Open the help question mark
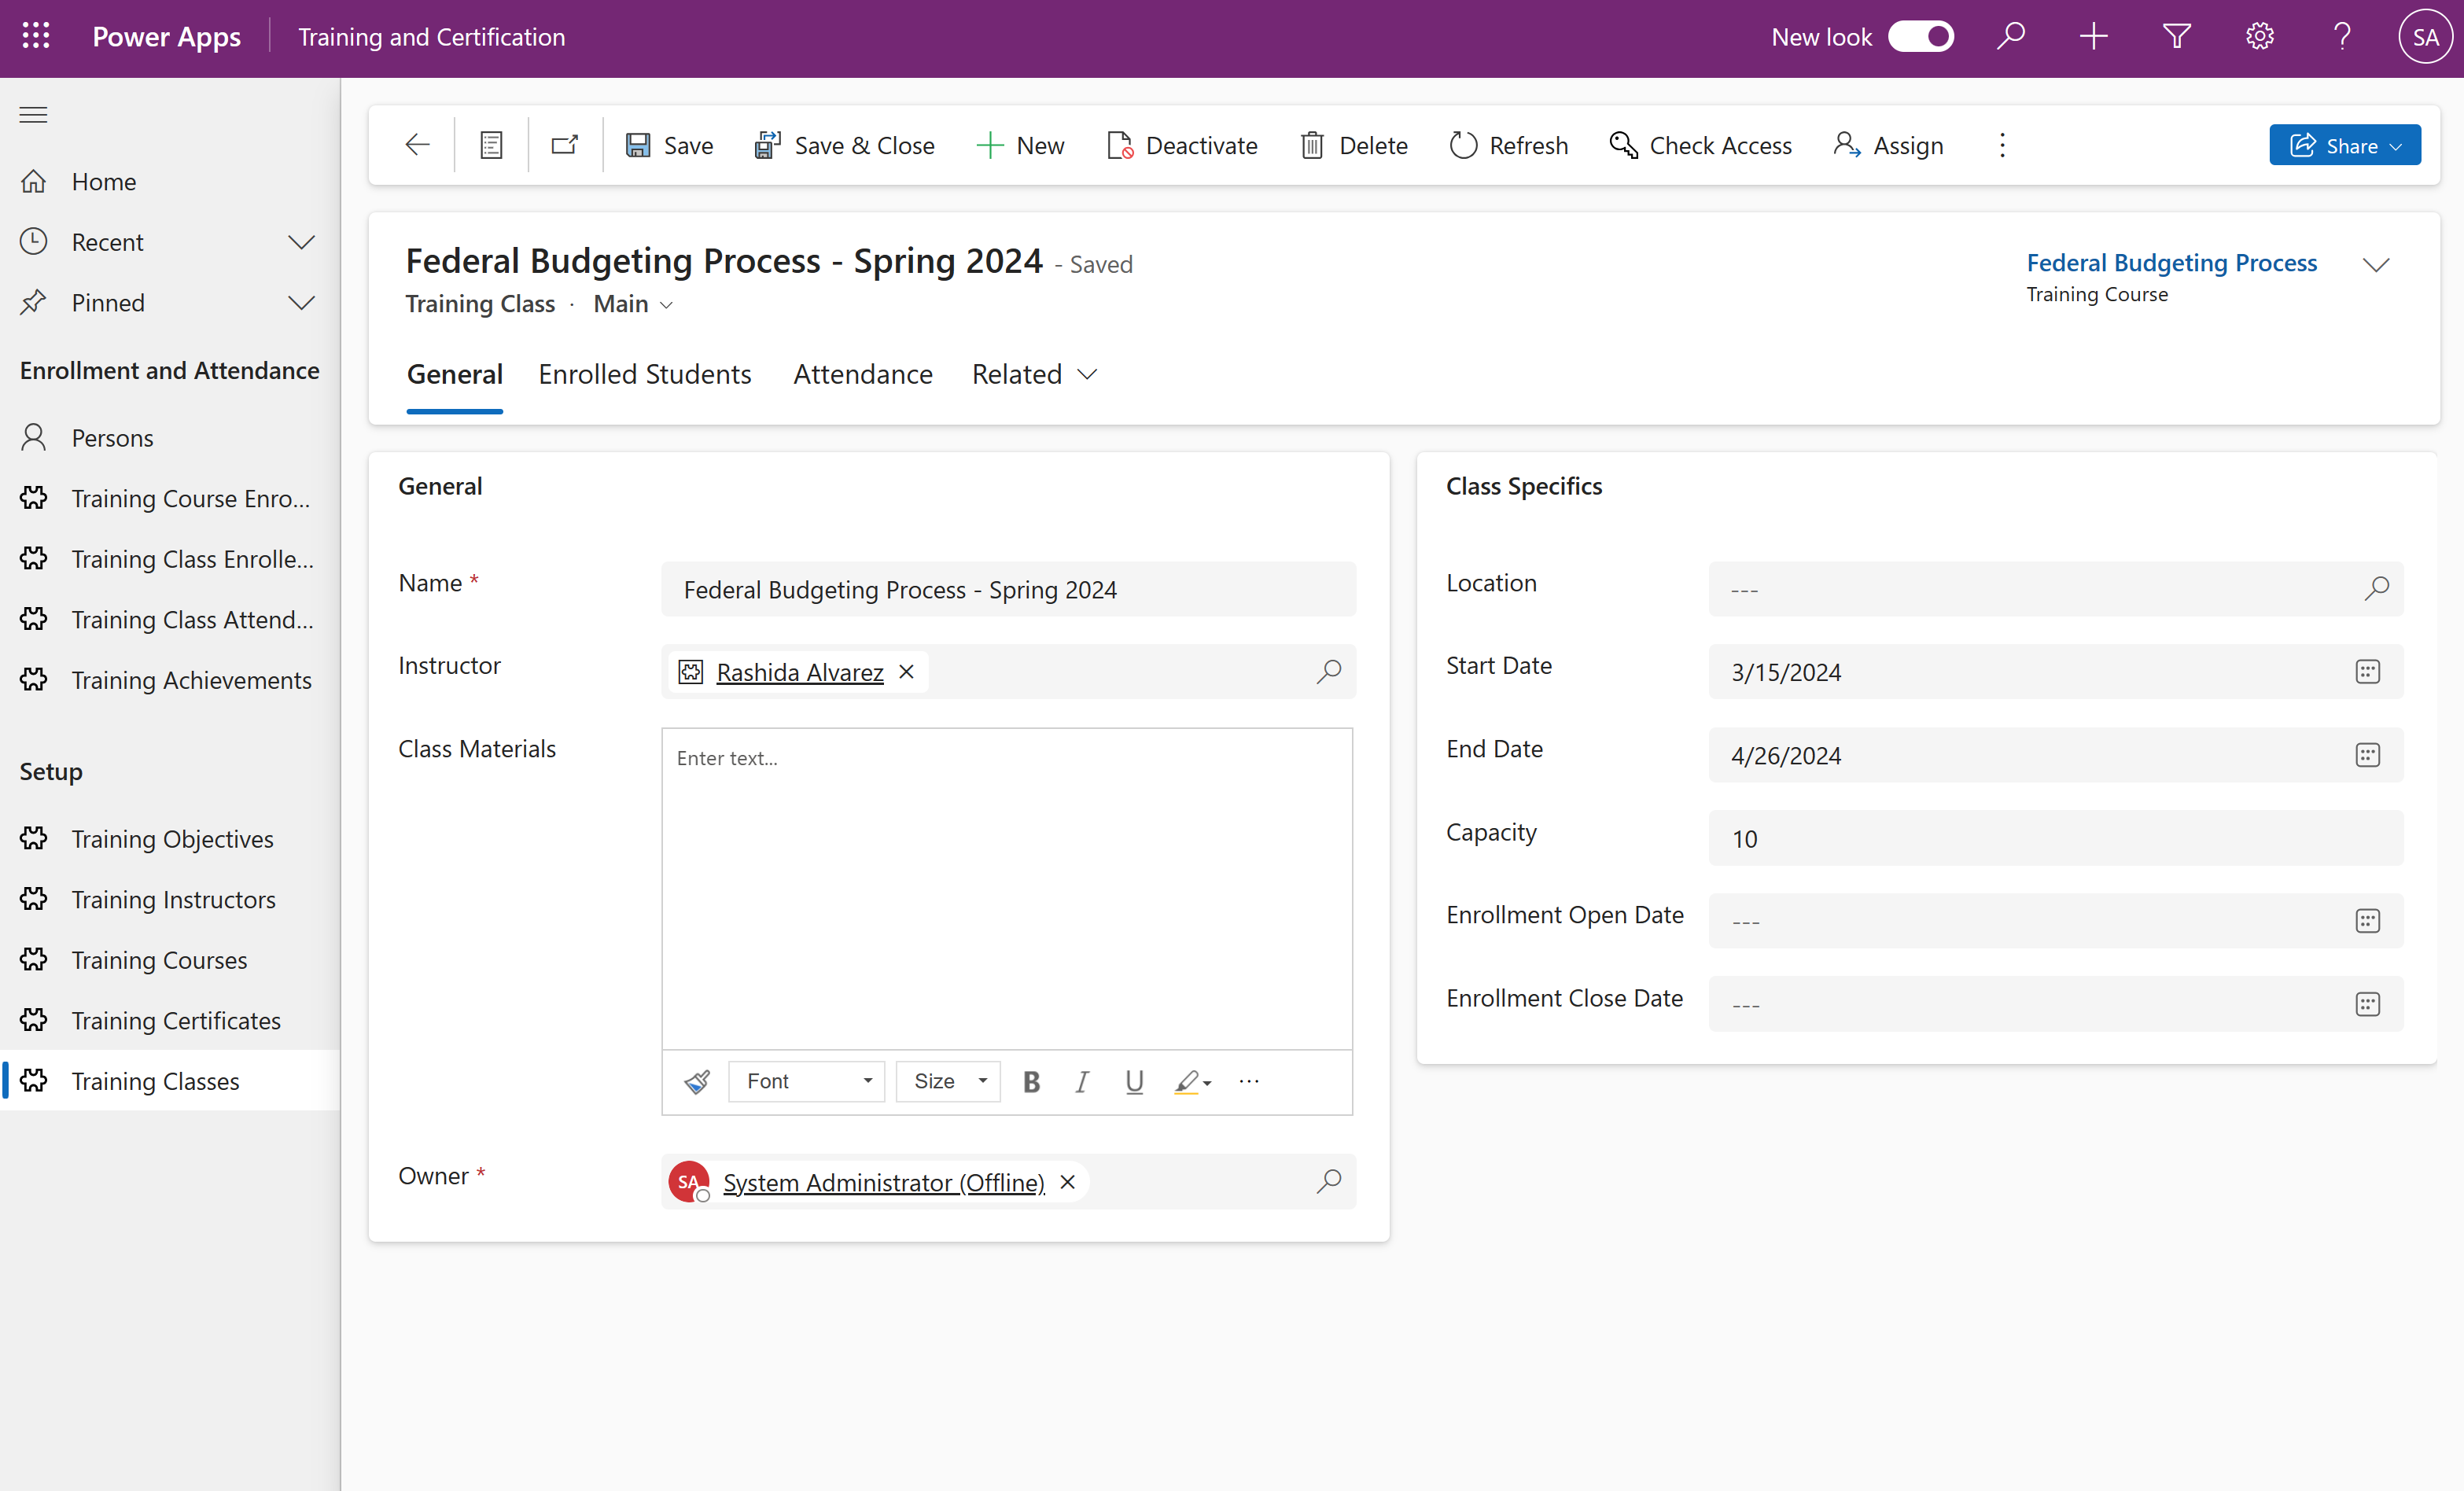Image resolution: width=2464 pixels, height=1491 pixels. 2342,37
